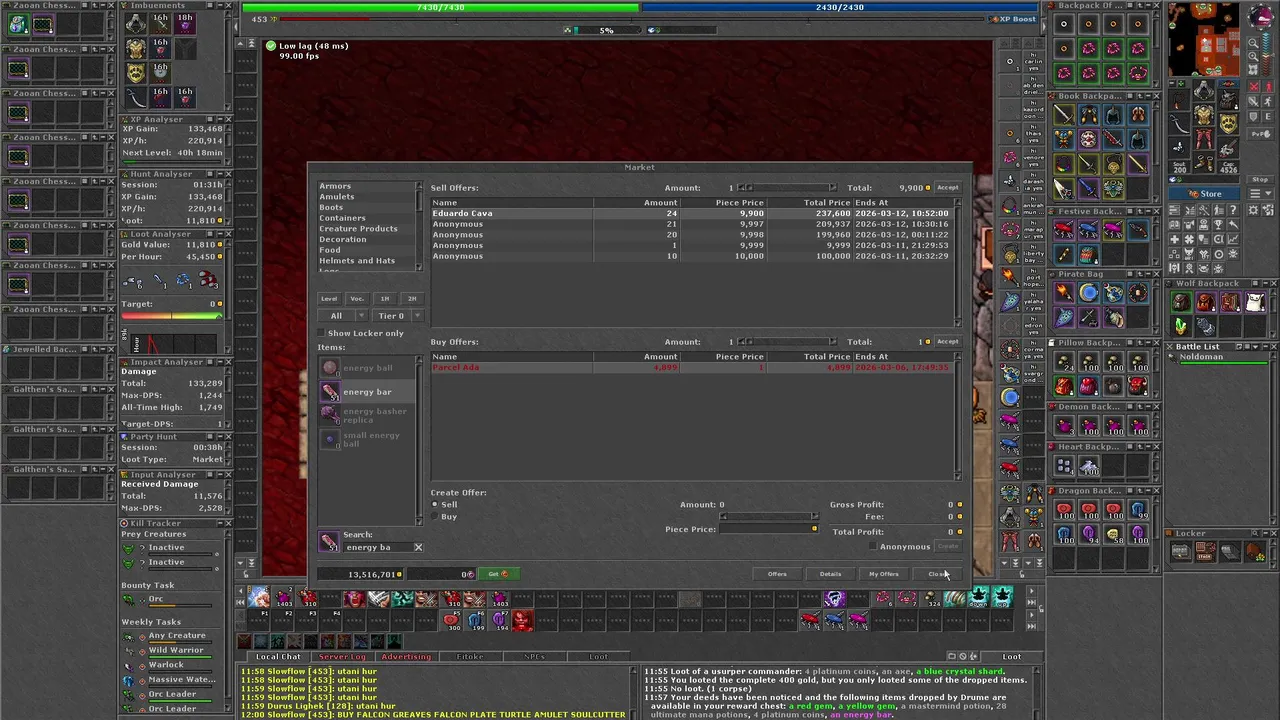Close the Kill Tracker panel
Viewport: 1280px width, 720px height.
point(228,523)
